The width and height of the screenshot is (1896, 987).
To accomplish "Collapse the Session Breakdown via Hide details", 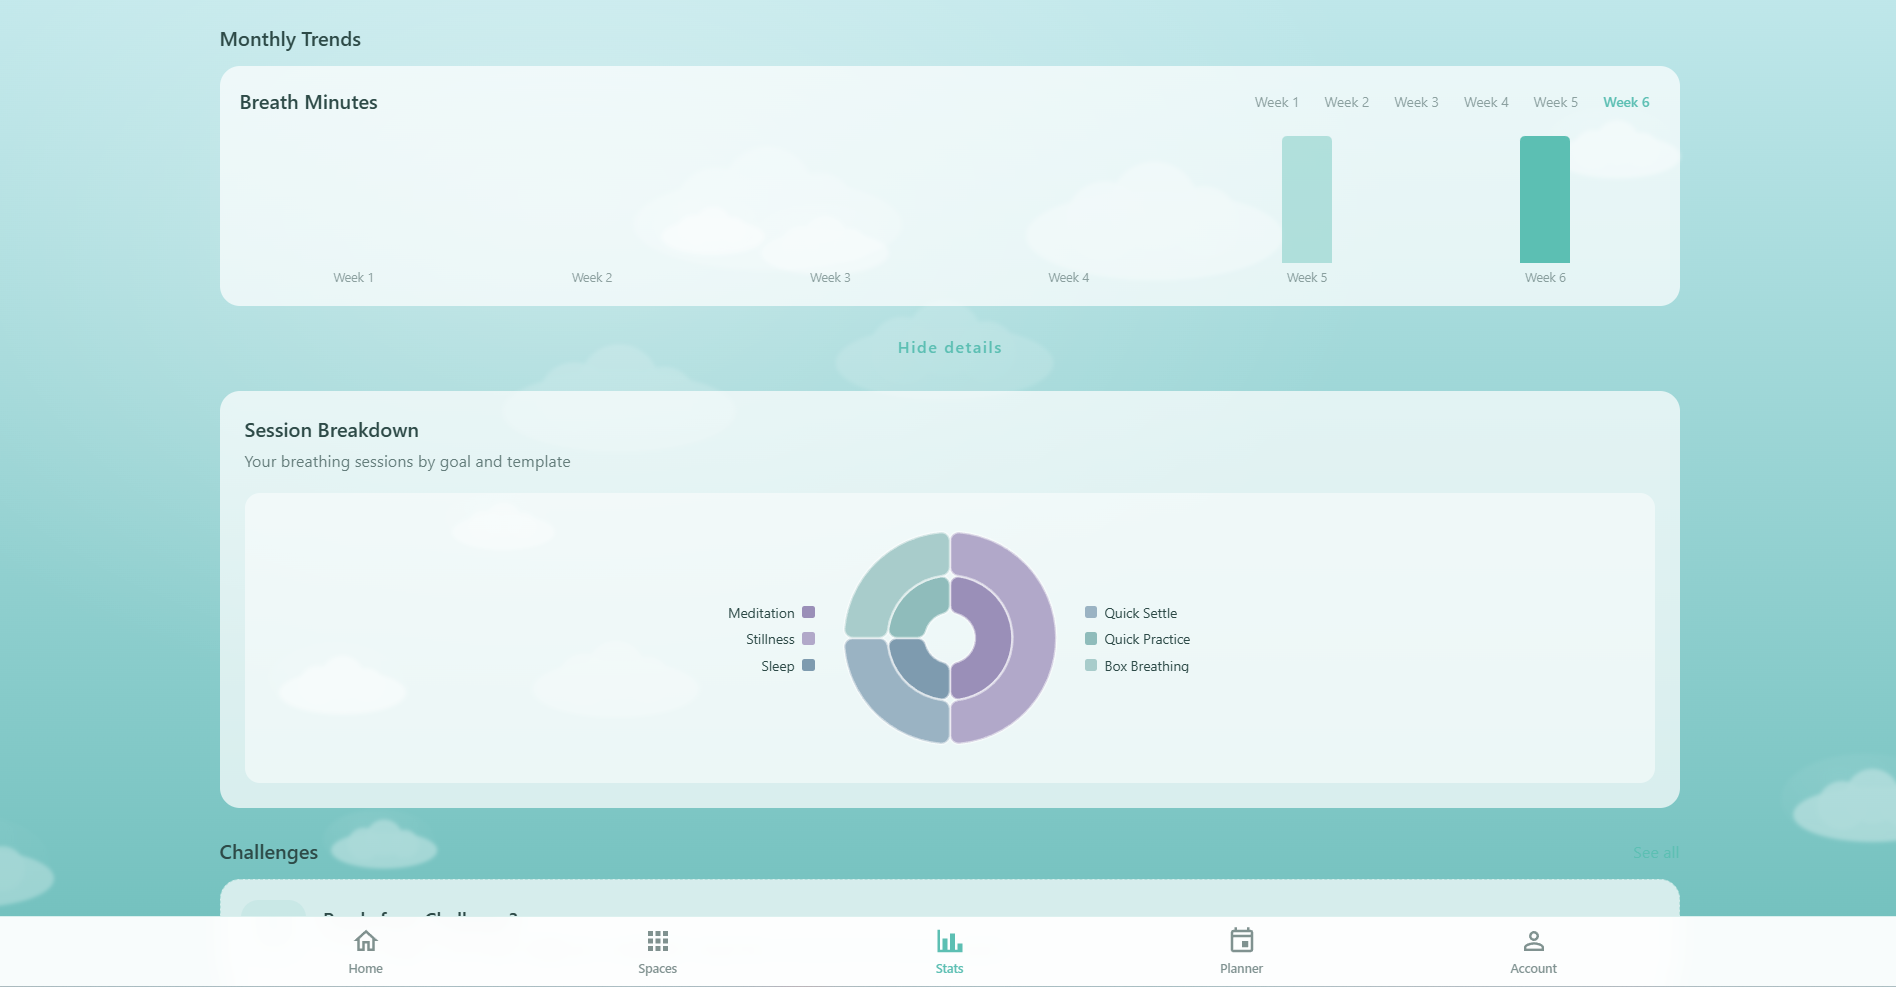I will coord(948,347).
